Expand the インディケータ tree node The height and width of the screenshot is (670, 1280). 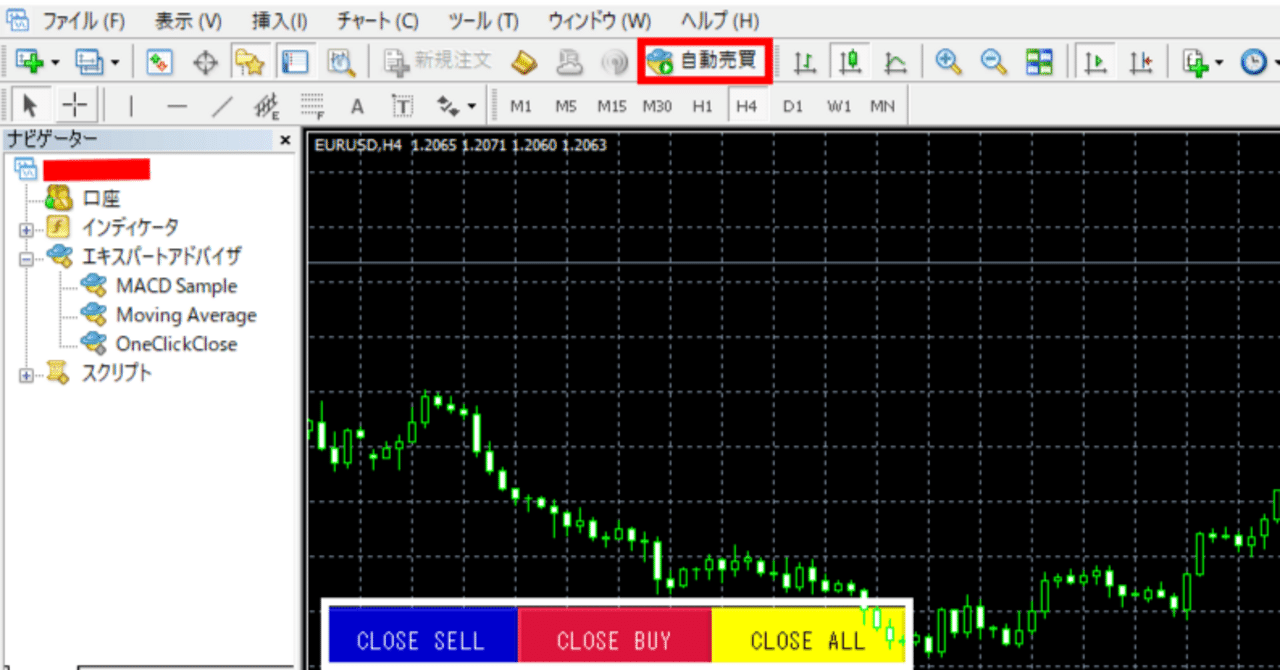tap(26, 229)
